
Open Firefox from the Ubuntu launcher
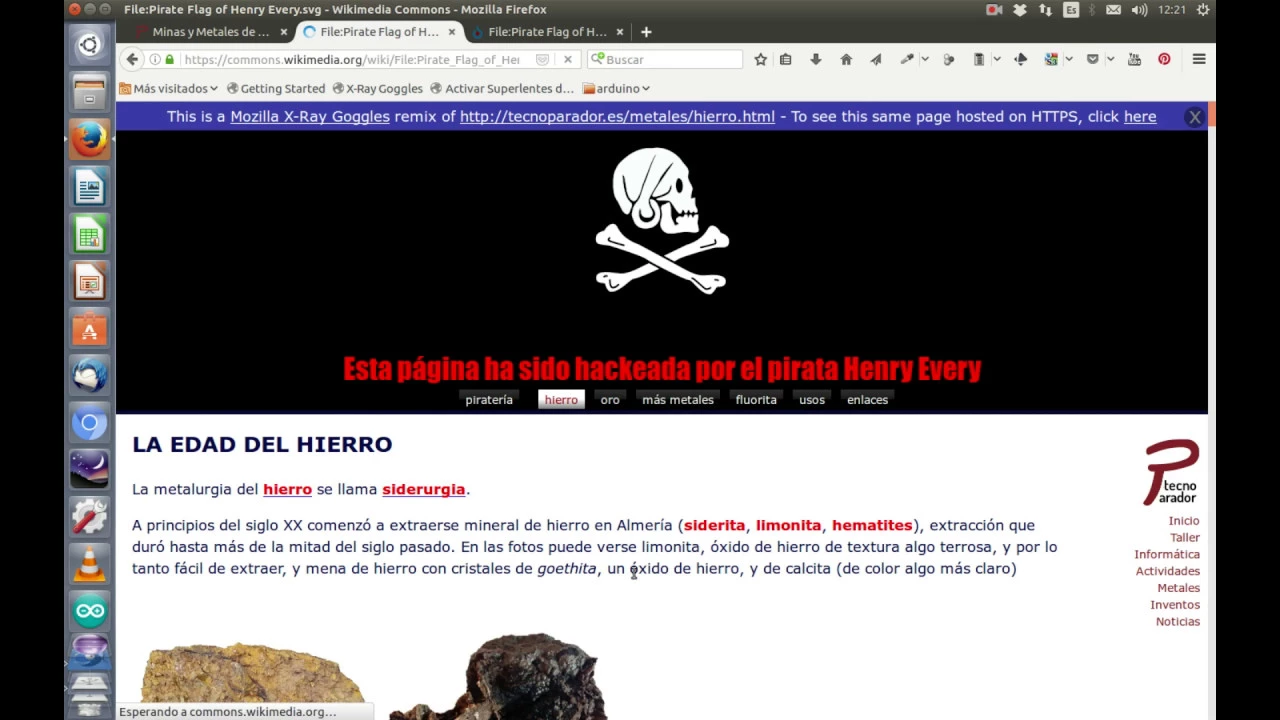coord(89,139)
